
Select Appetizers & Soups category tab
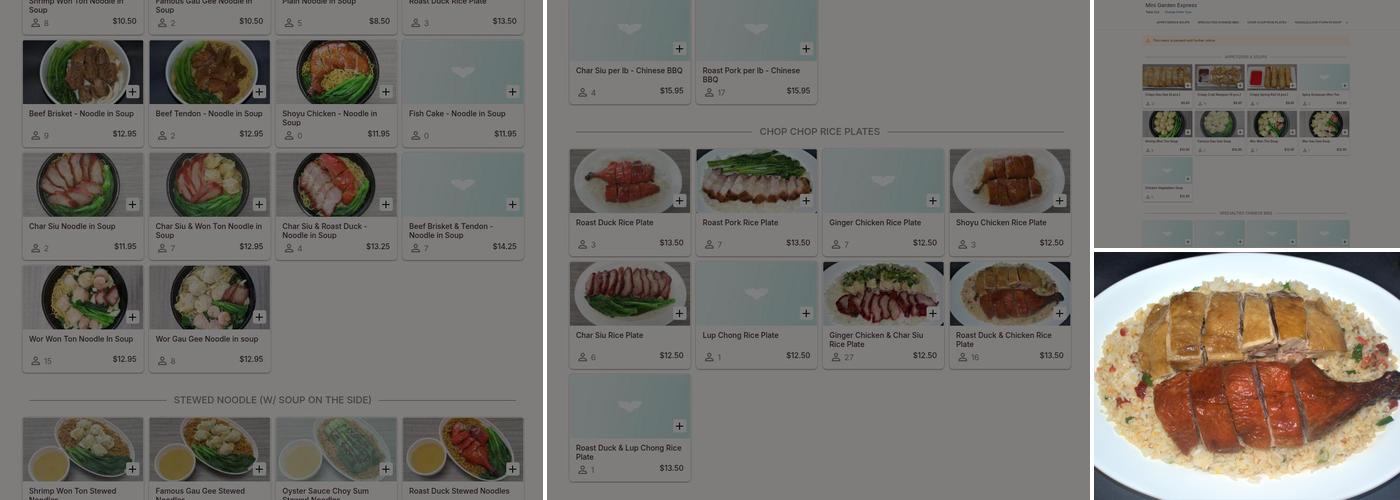(1172, 21)
